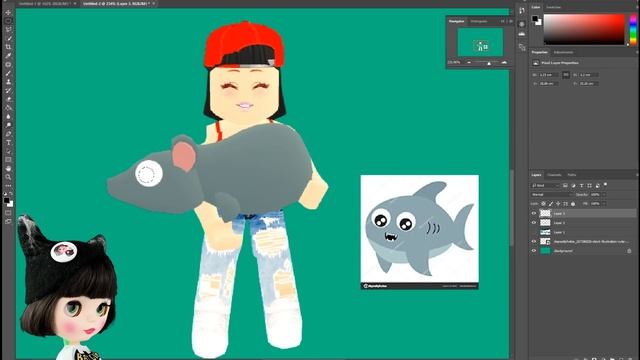Select the Type tool
Screen dimensions: 640x360
coord(8,142)
